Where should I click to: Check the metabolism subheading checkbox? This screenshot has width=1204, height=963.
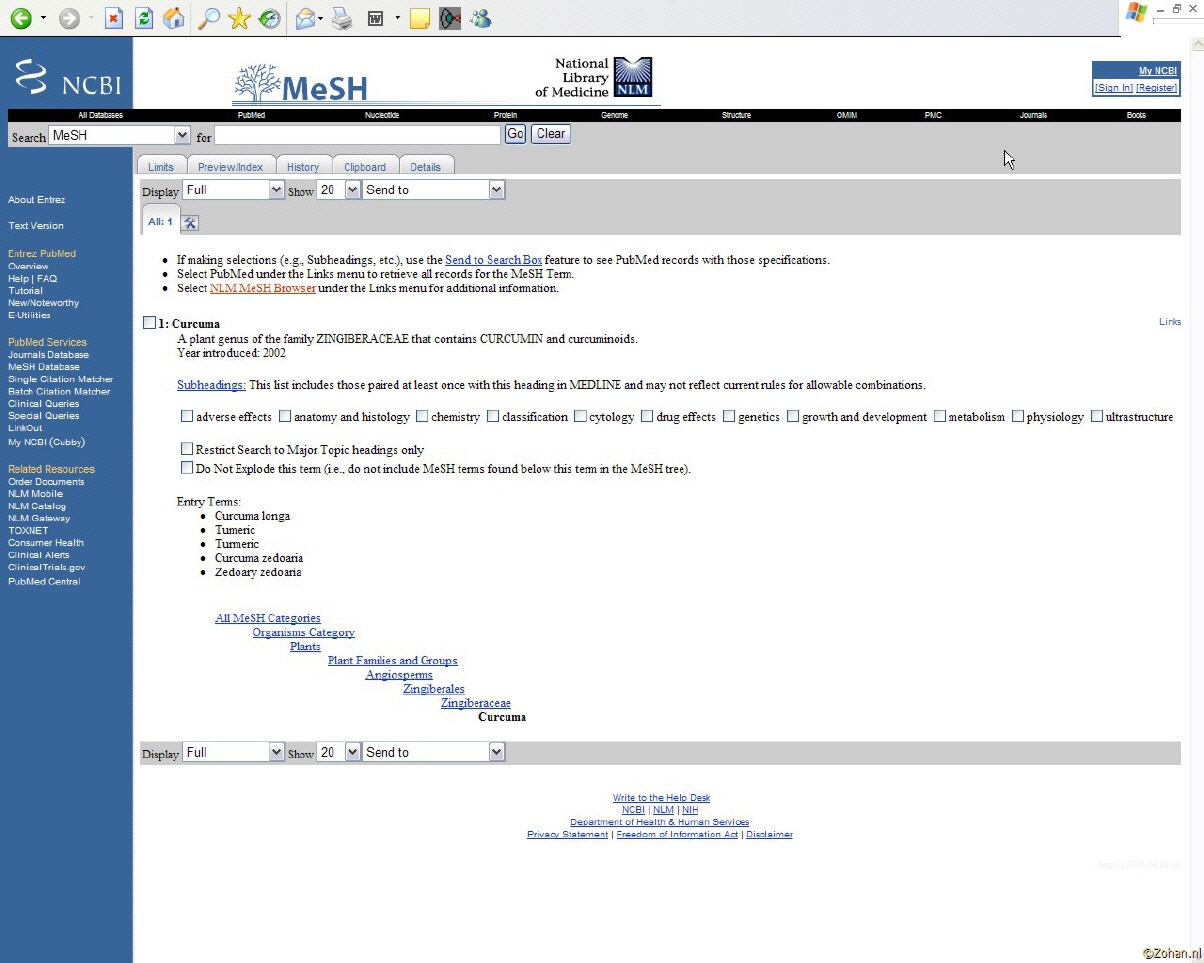(x=940, y=416)
